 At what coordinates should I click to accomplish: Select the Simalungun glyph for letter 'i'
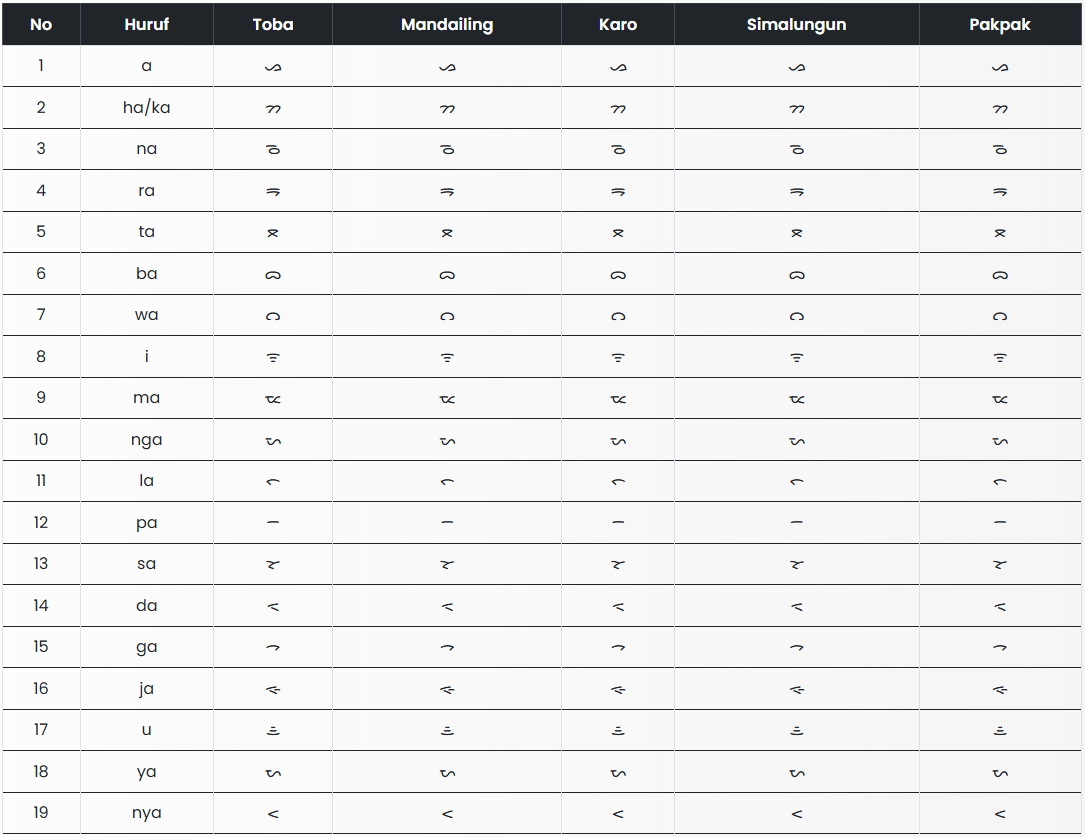coord(797,357)
